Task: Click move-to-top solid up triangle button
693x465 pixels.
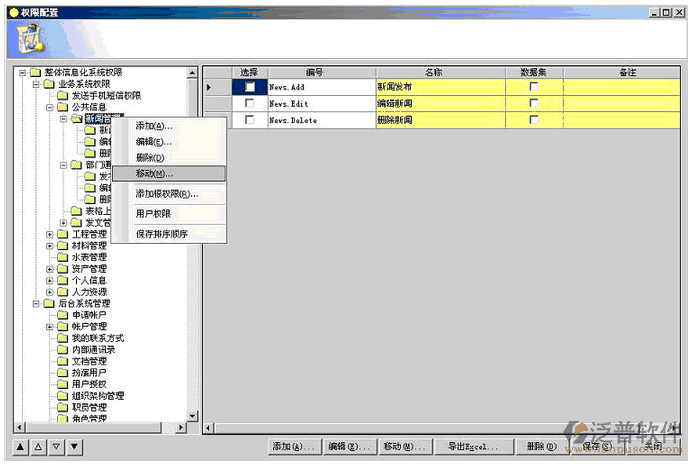Action: pos(20,447)
